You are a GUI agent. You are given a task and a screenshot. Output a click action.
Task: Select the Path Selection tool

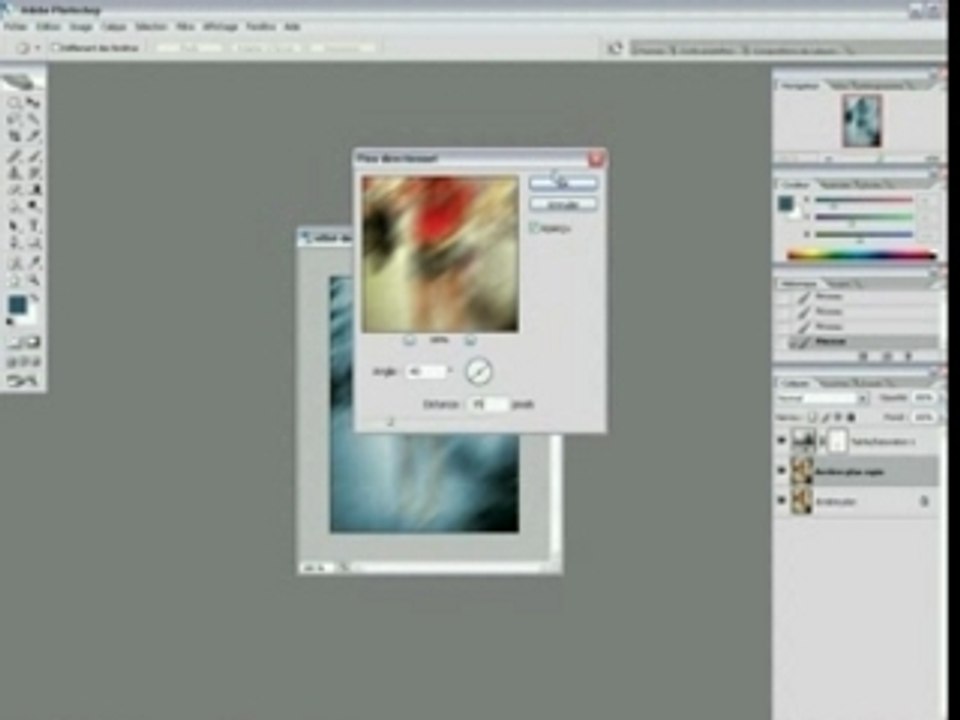14,227
